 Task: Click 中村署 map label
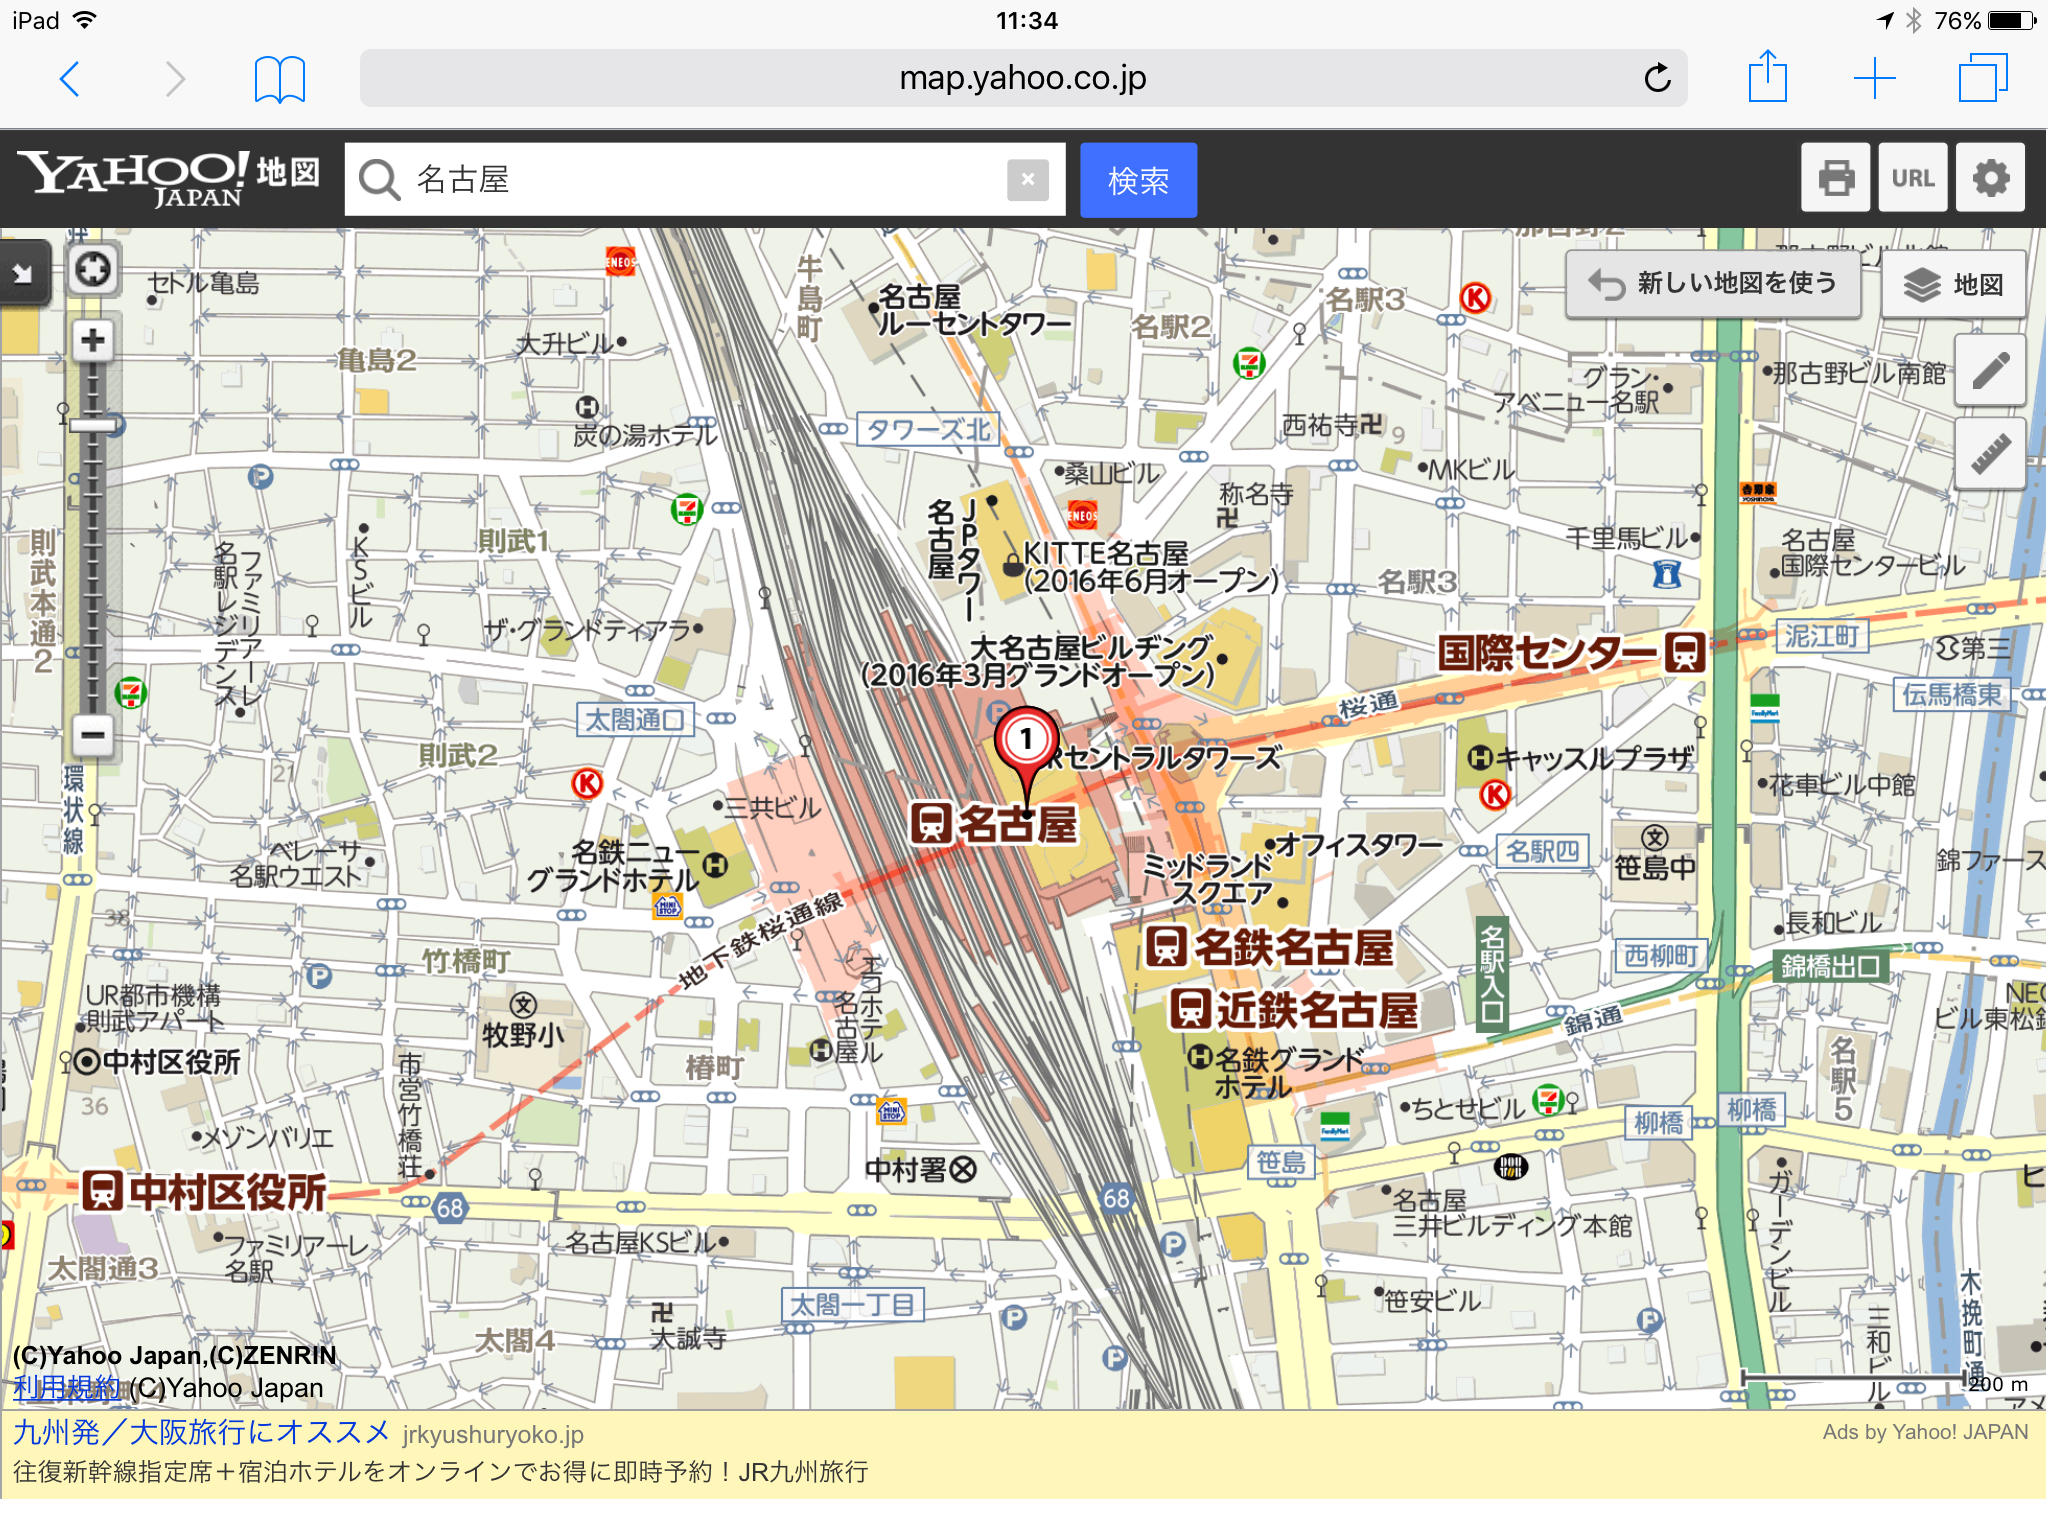coord(920,1169)
